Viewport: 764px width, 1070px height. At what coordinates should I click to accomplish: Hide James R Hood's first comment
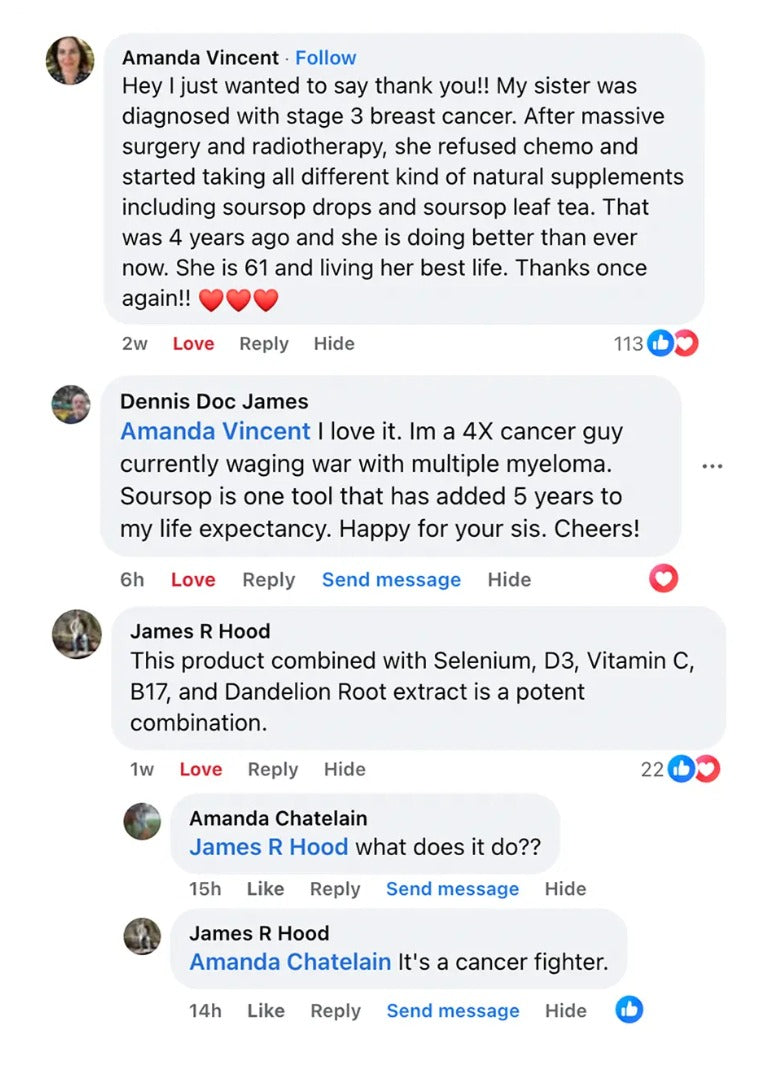[x=344, y=769]
